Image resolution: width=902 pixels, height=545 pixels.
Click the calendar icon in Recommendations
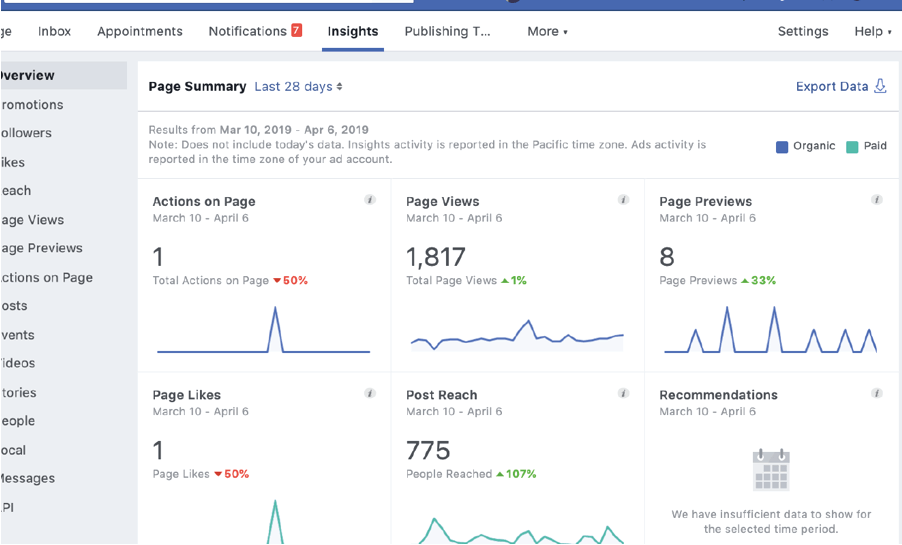pyautogui.click(x=771, y=470)
